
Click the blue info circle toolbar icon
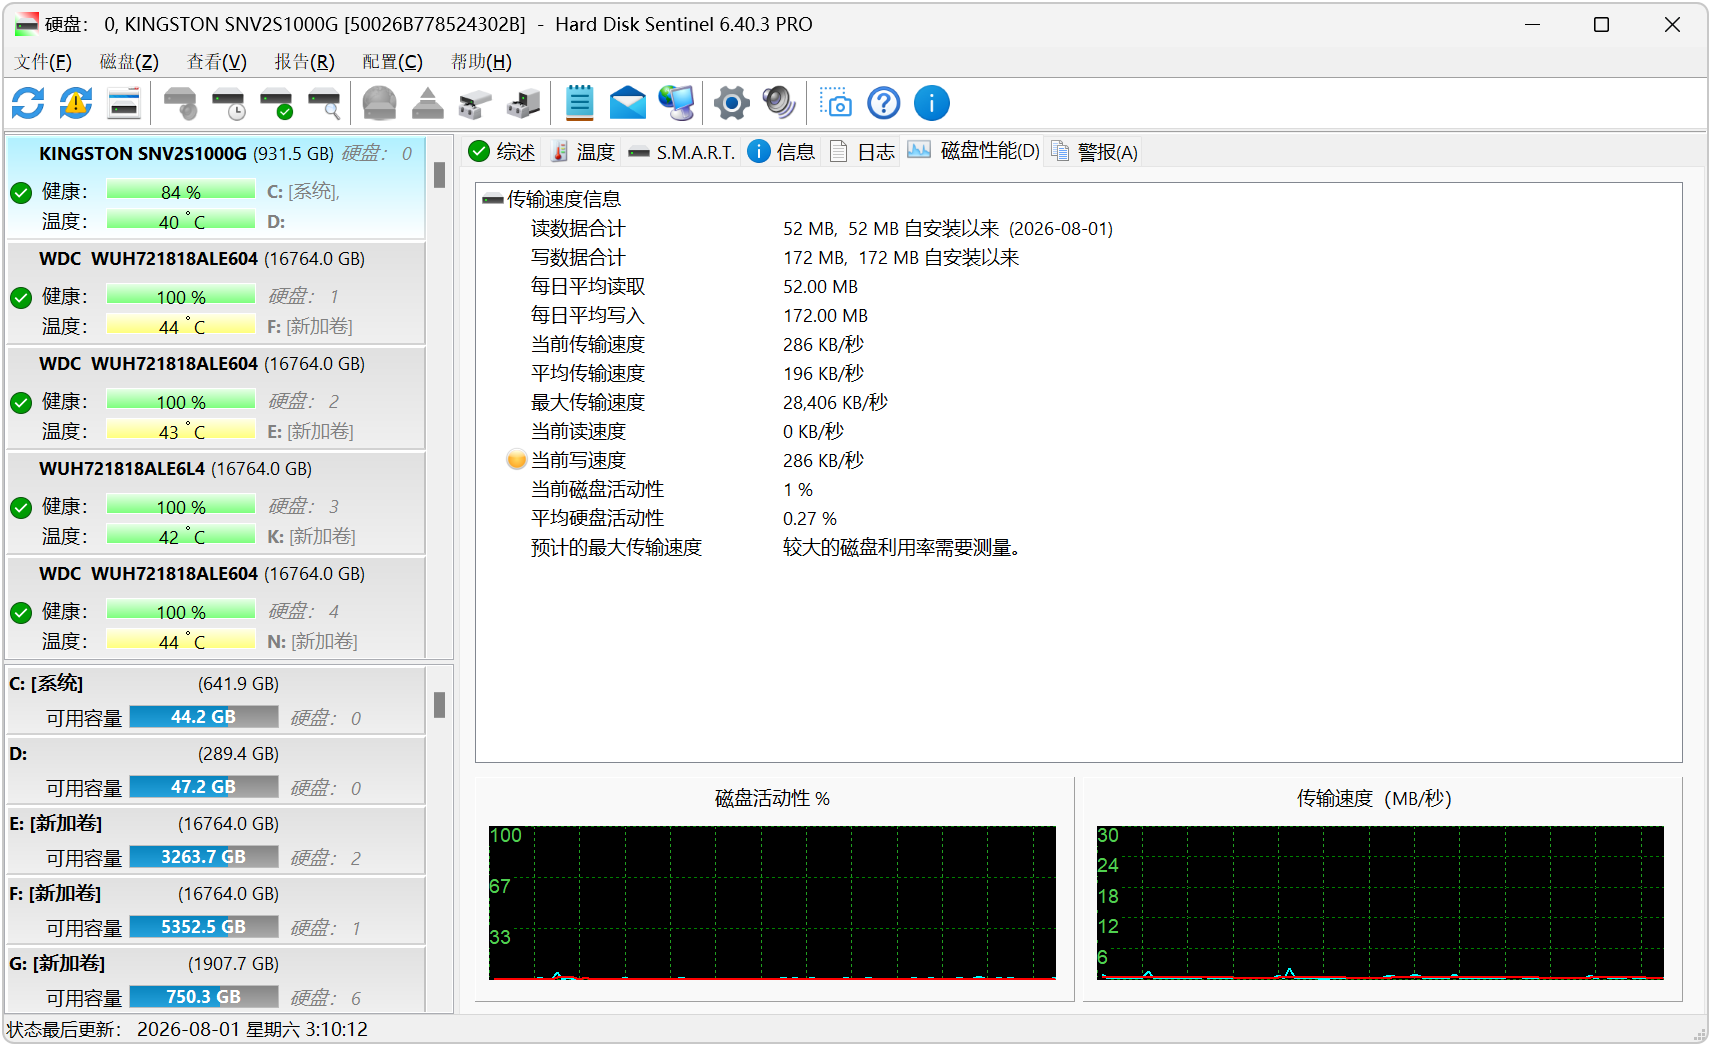(x=932, y=103)
